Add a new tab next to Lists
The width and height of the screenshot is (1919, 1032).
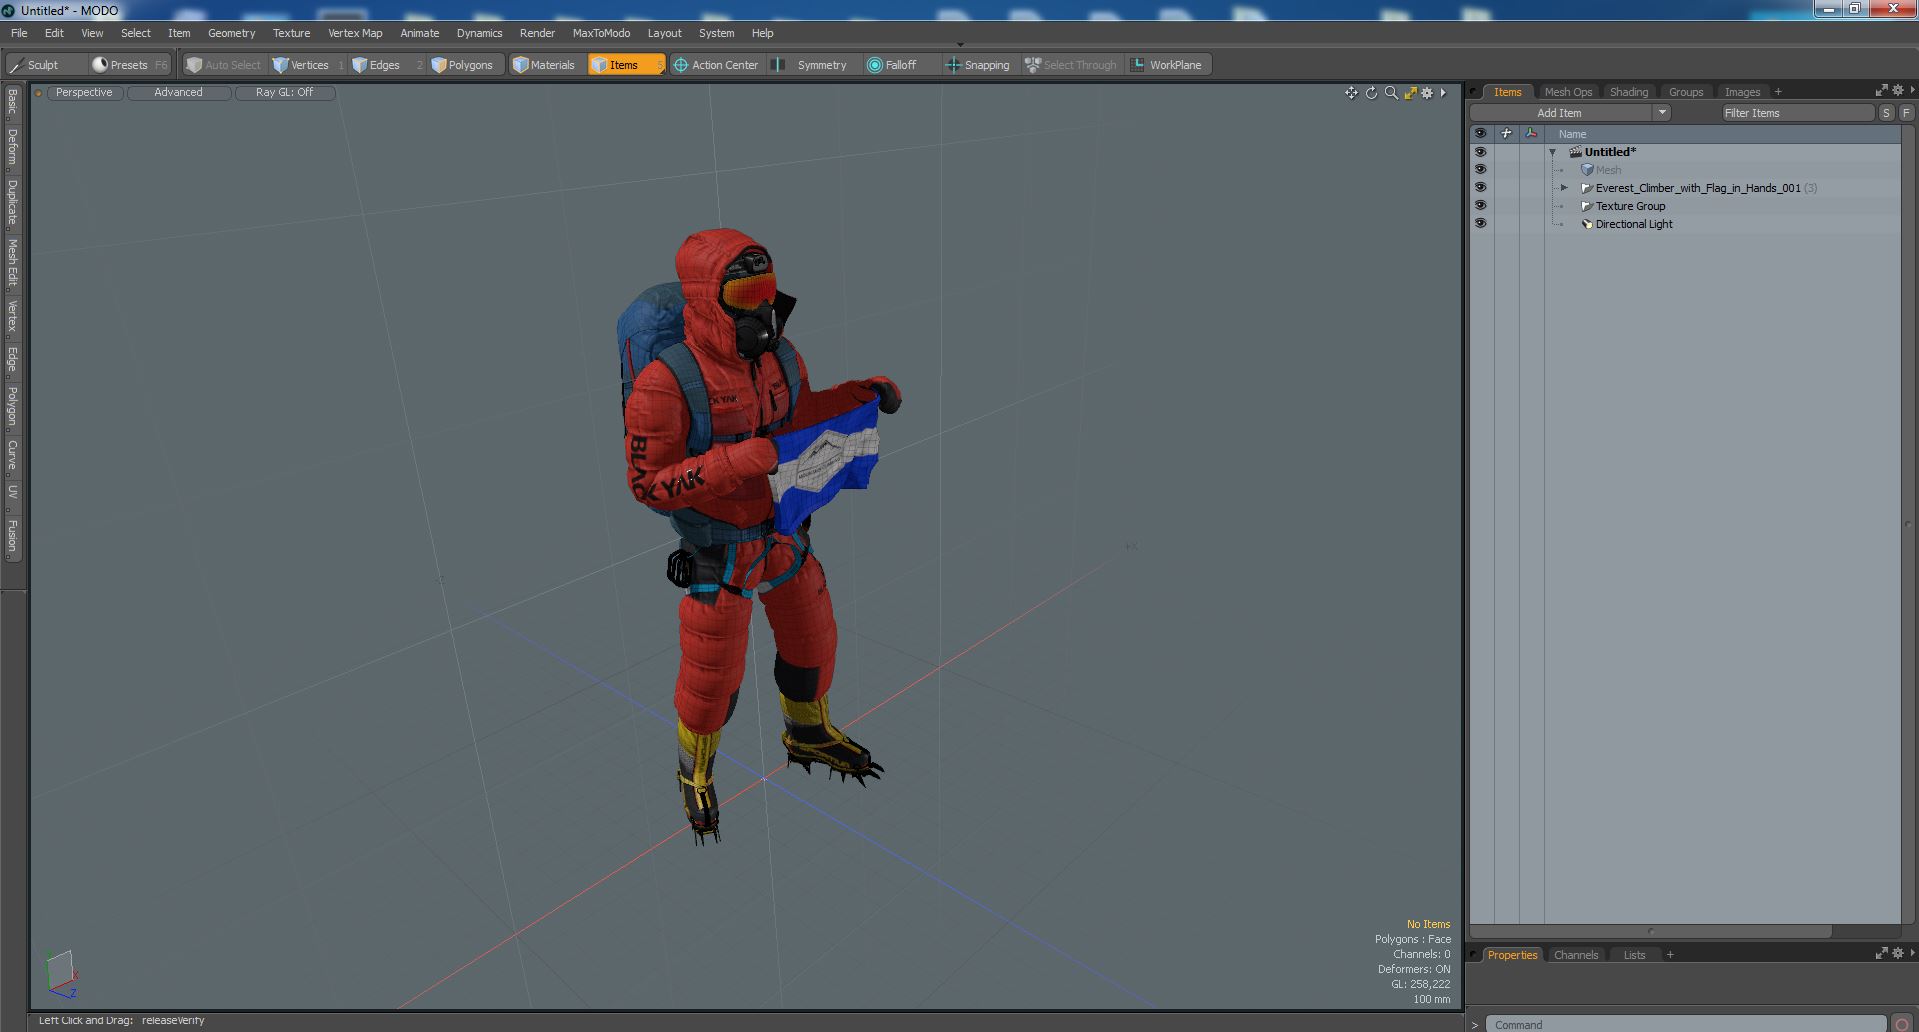coord(1670,955)
